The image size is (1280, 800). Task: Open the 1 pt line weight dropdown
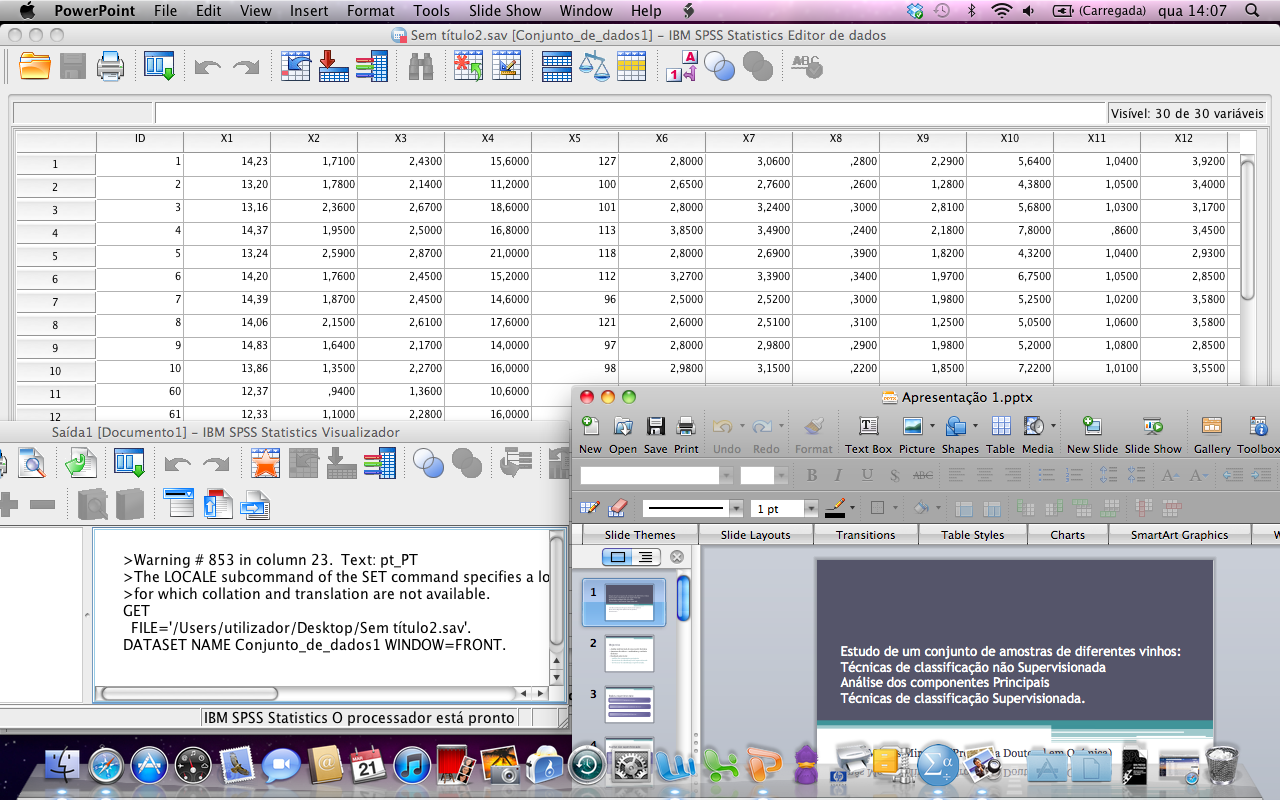[811, 508]
